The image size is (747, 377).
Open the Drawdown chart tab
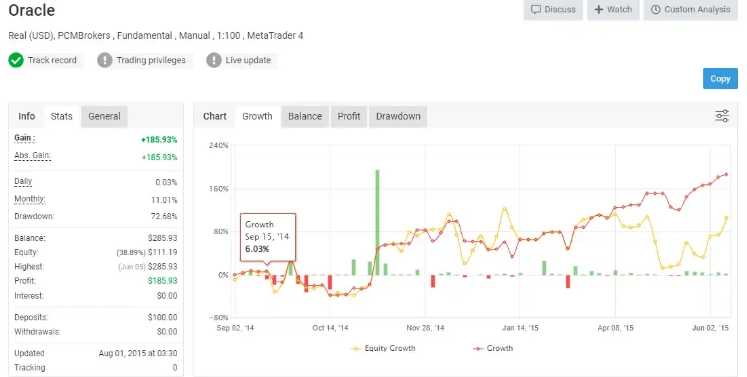398,116
